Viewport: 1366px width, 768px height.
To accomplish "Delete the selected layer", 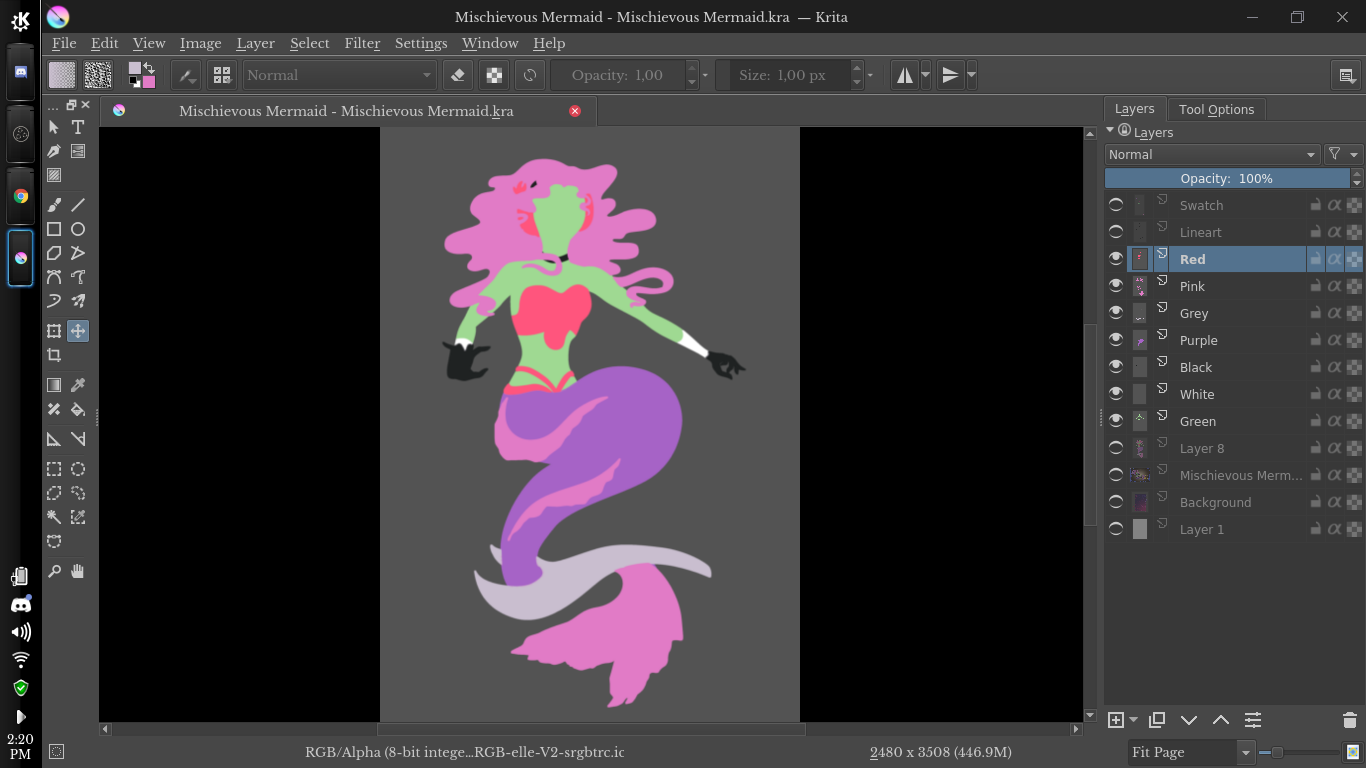I will tap(1349, 719).
